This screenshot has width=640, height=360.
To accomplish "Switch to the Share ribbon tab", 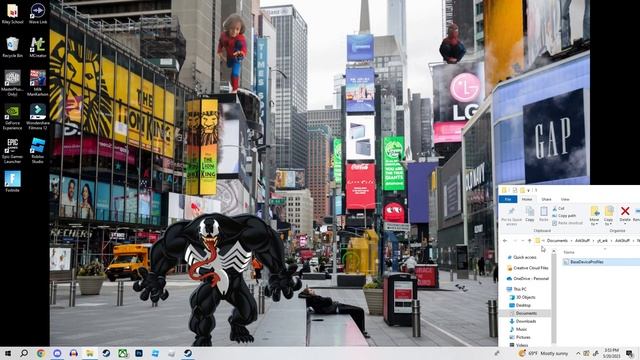I will (x=546, y=199).
